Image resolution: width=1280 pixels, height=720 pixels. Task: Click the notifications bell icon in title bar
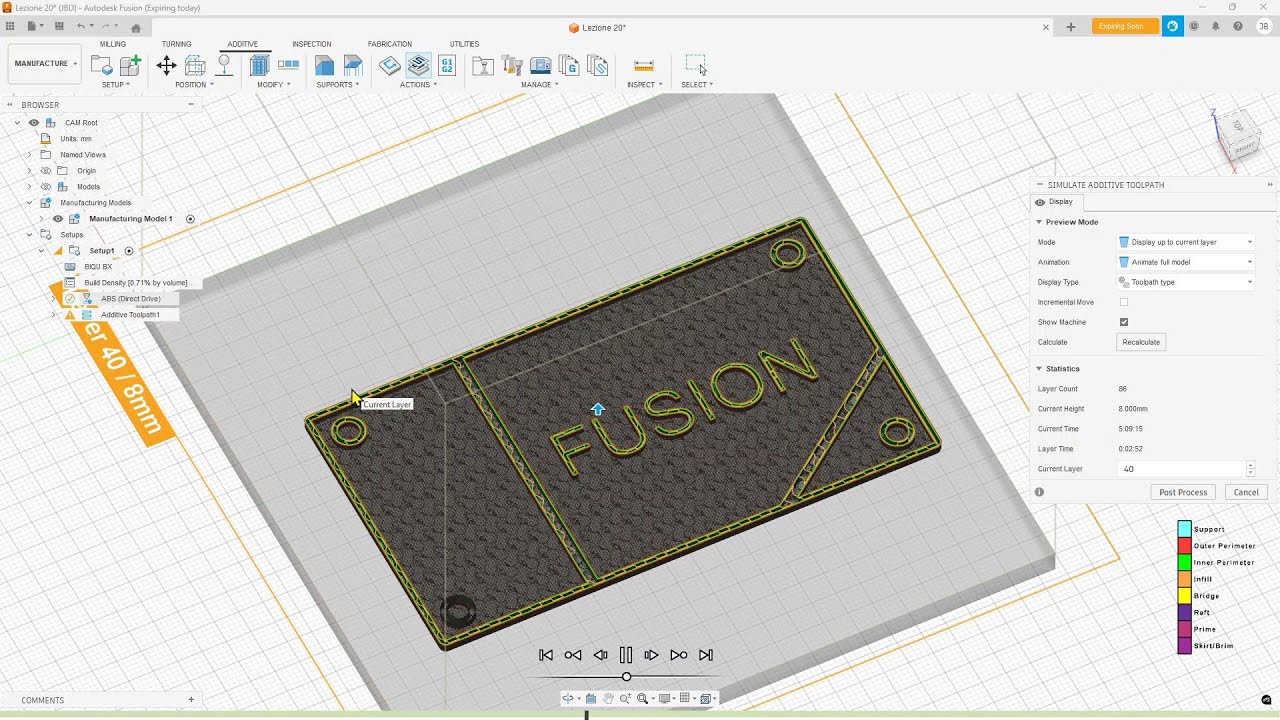tap(1215, 27)
